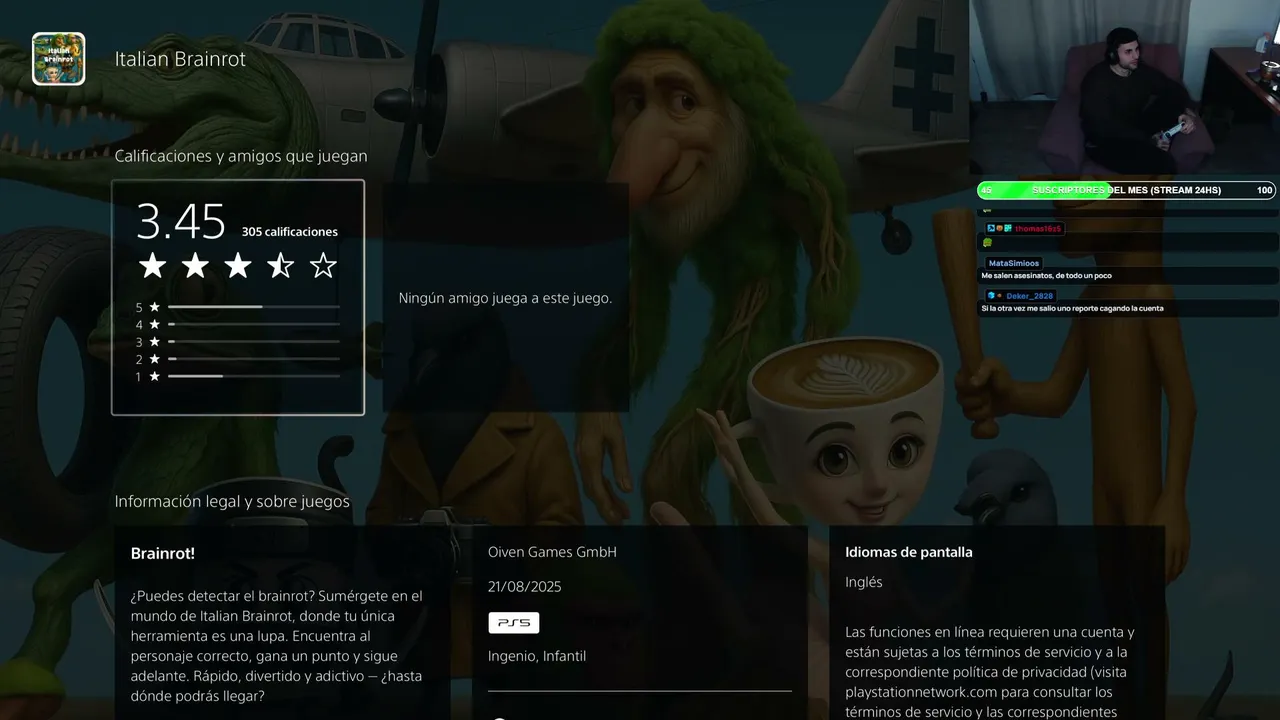The width and height of the screenshot is (1280, 720).
Task: Select the Italian Brainrot title text
Action: (180, 59)
